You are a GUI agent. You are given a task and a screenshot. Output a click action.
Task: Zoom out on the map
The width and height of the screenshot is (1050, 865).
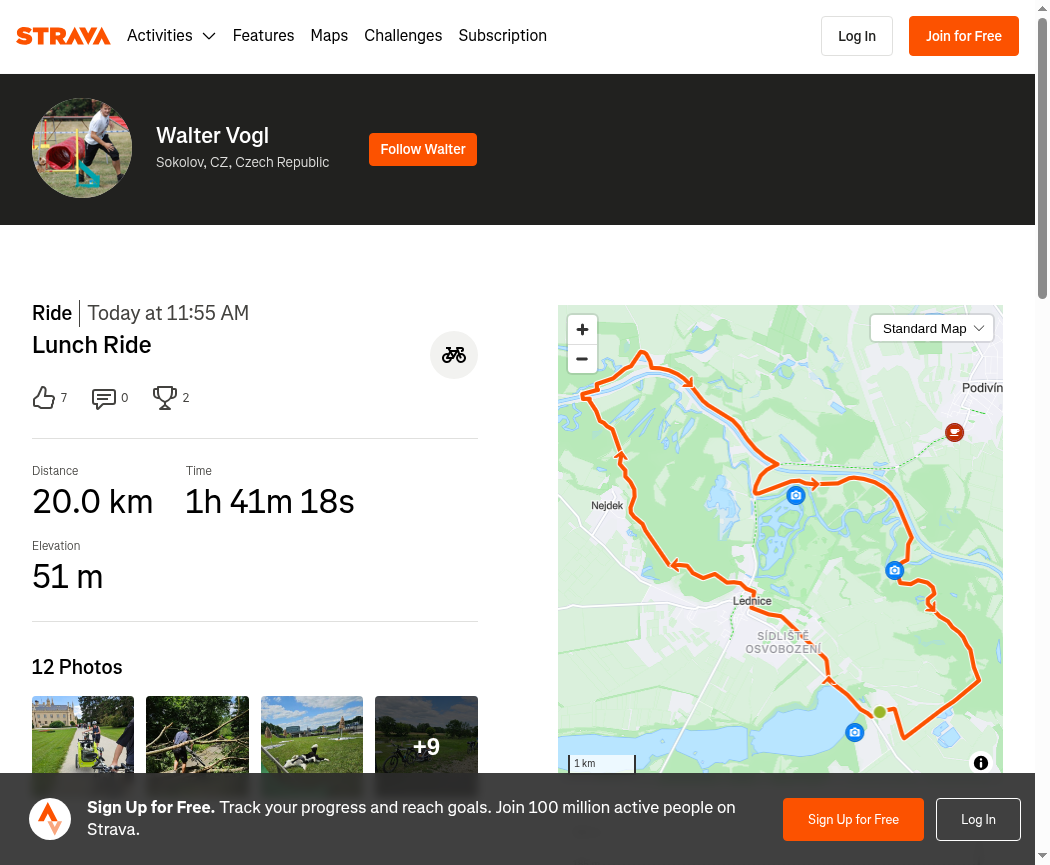(x=582, y=359)
